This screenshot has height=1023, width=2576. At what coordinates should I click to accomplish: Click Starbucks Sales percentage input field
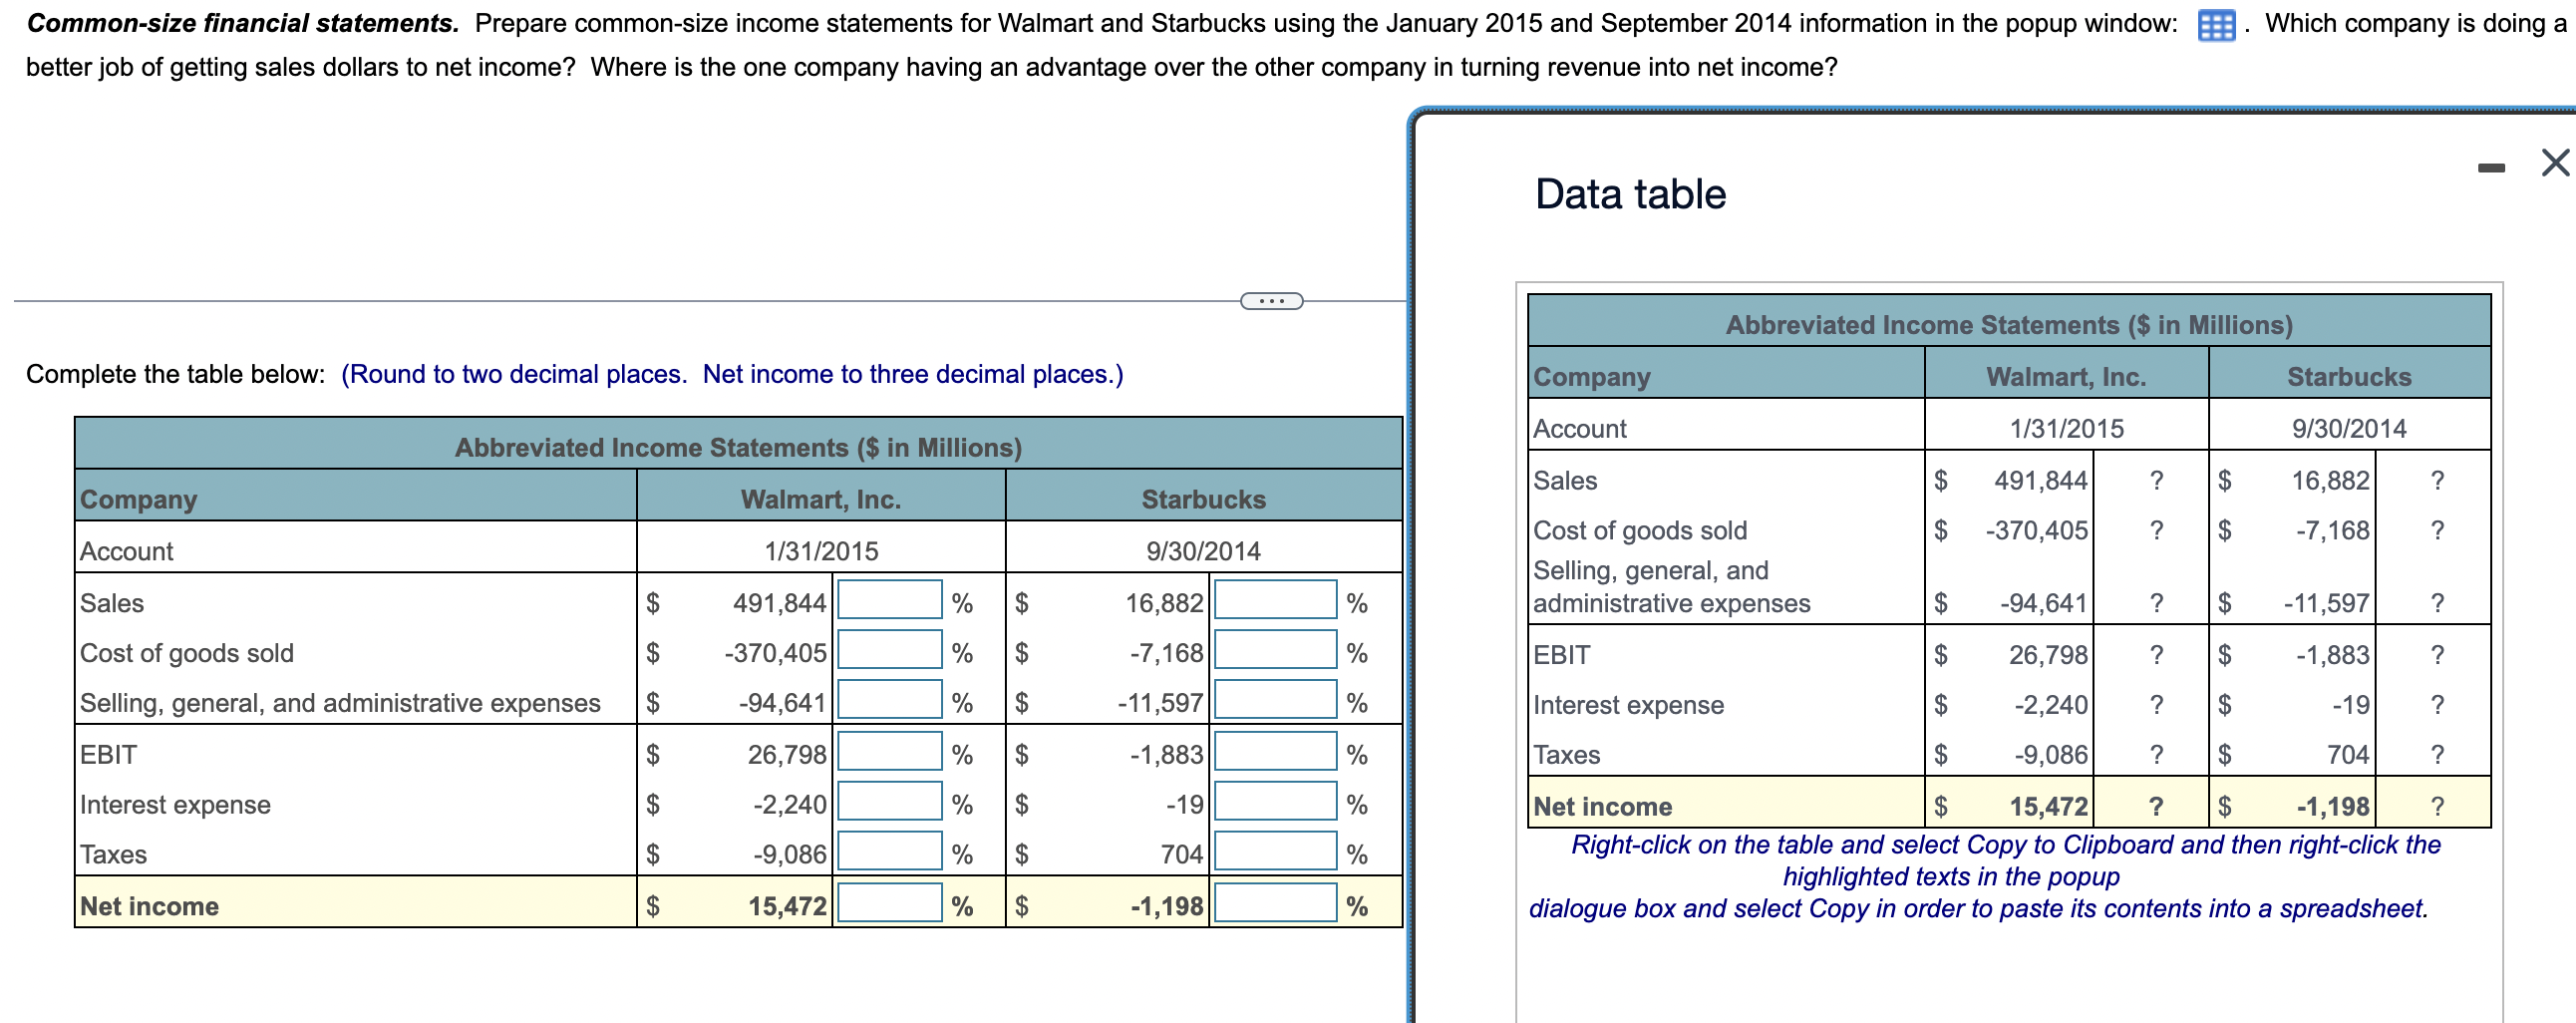click(x=1274, y=601)
